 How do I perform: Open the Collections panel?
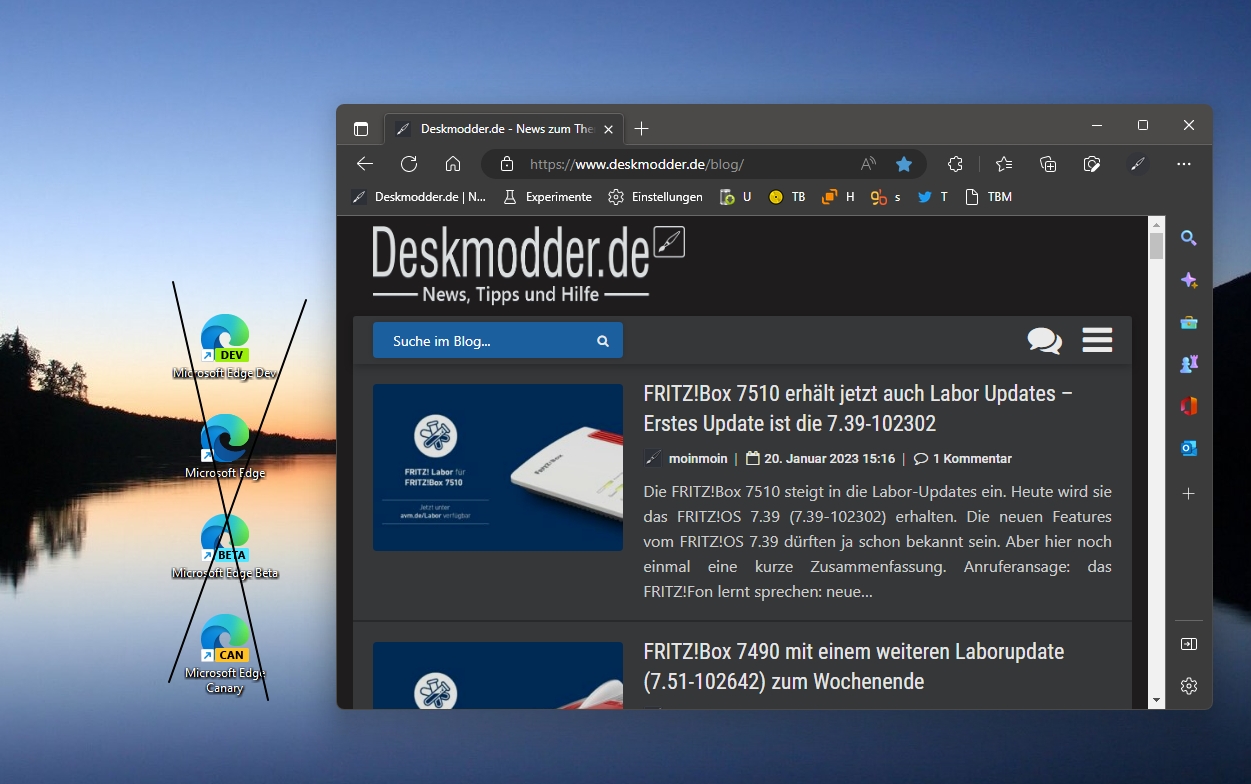(x=1048, y=164)
